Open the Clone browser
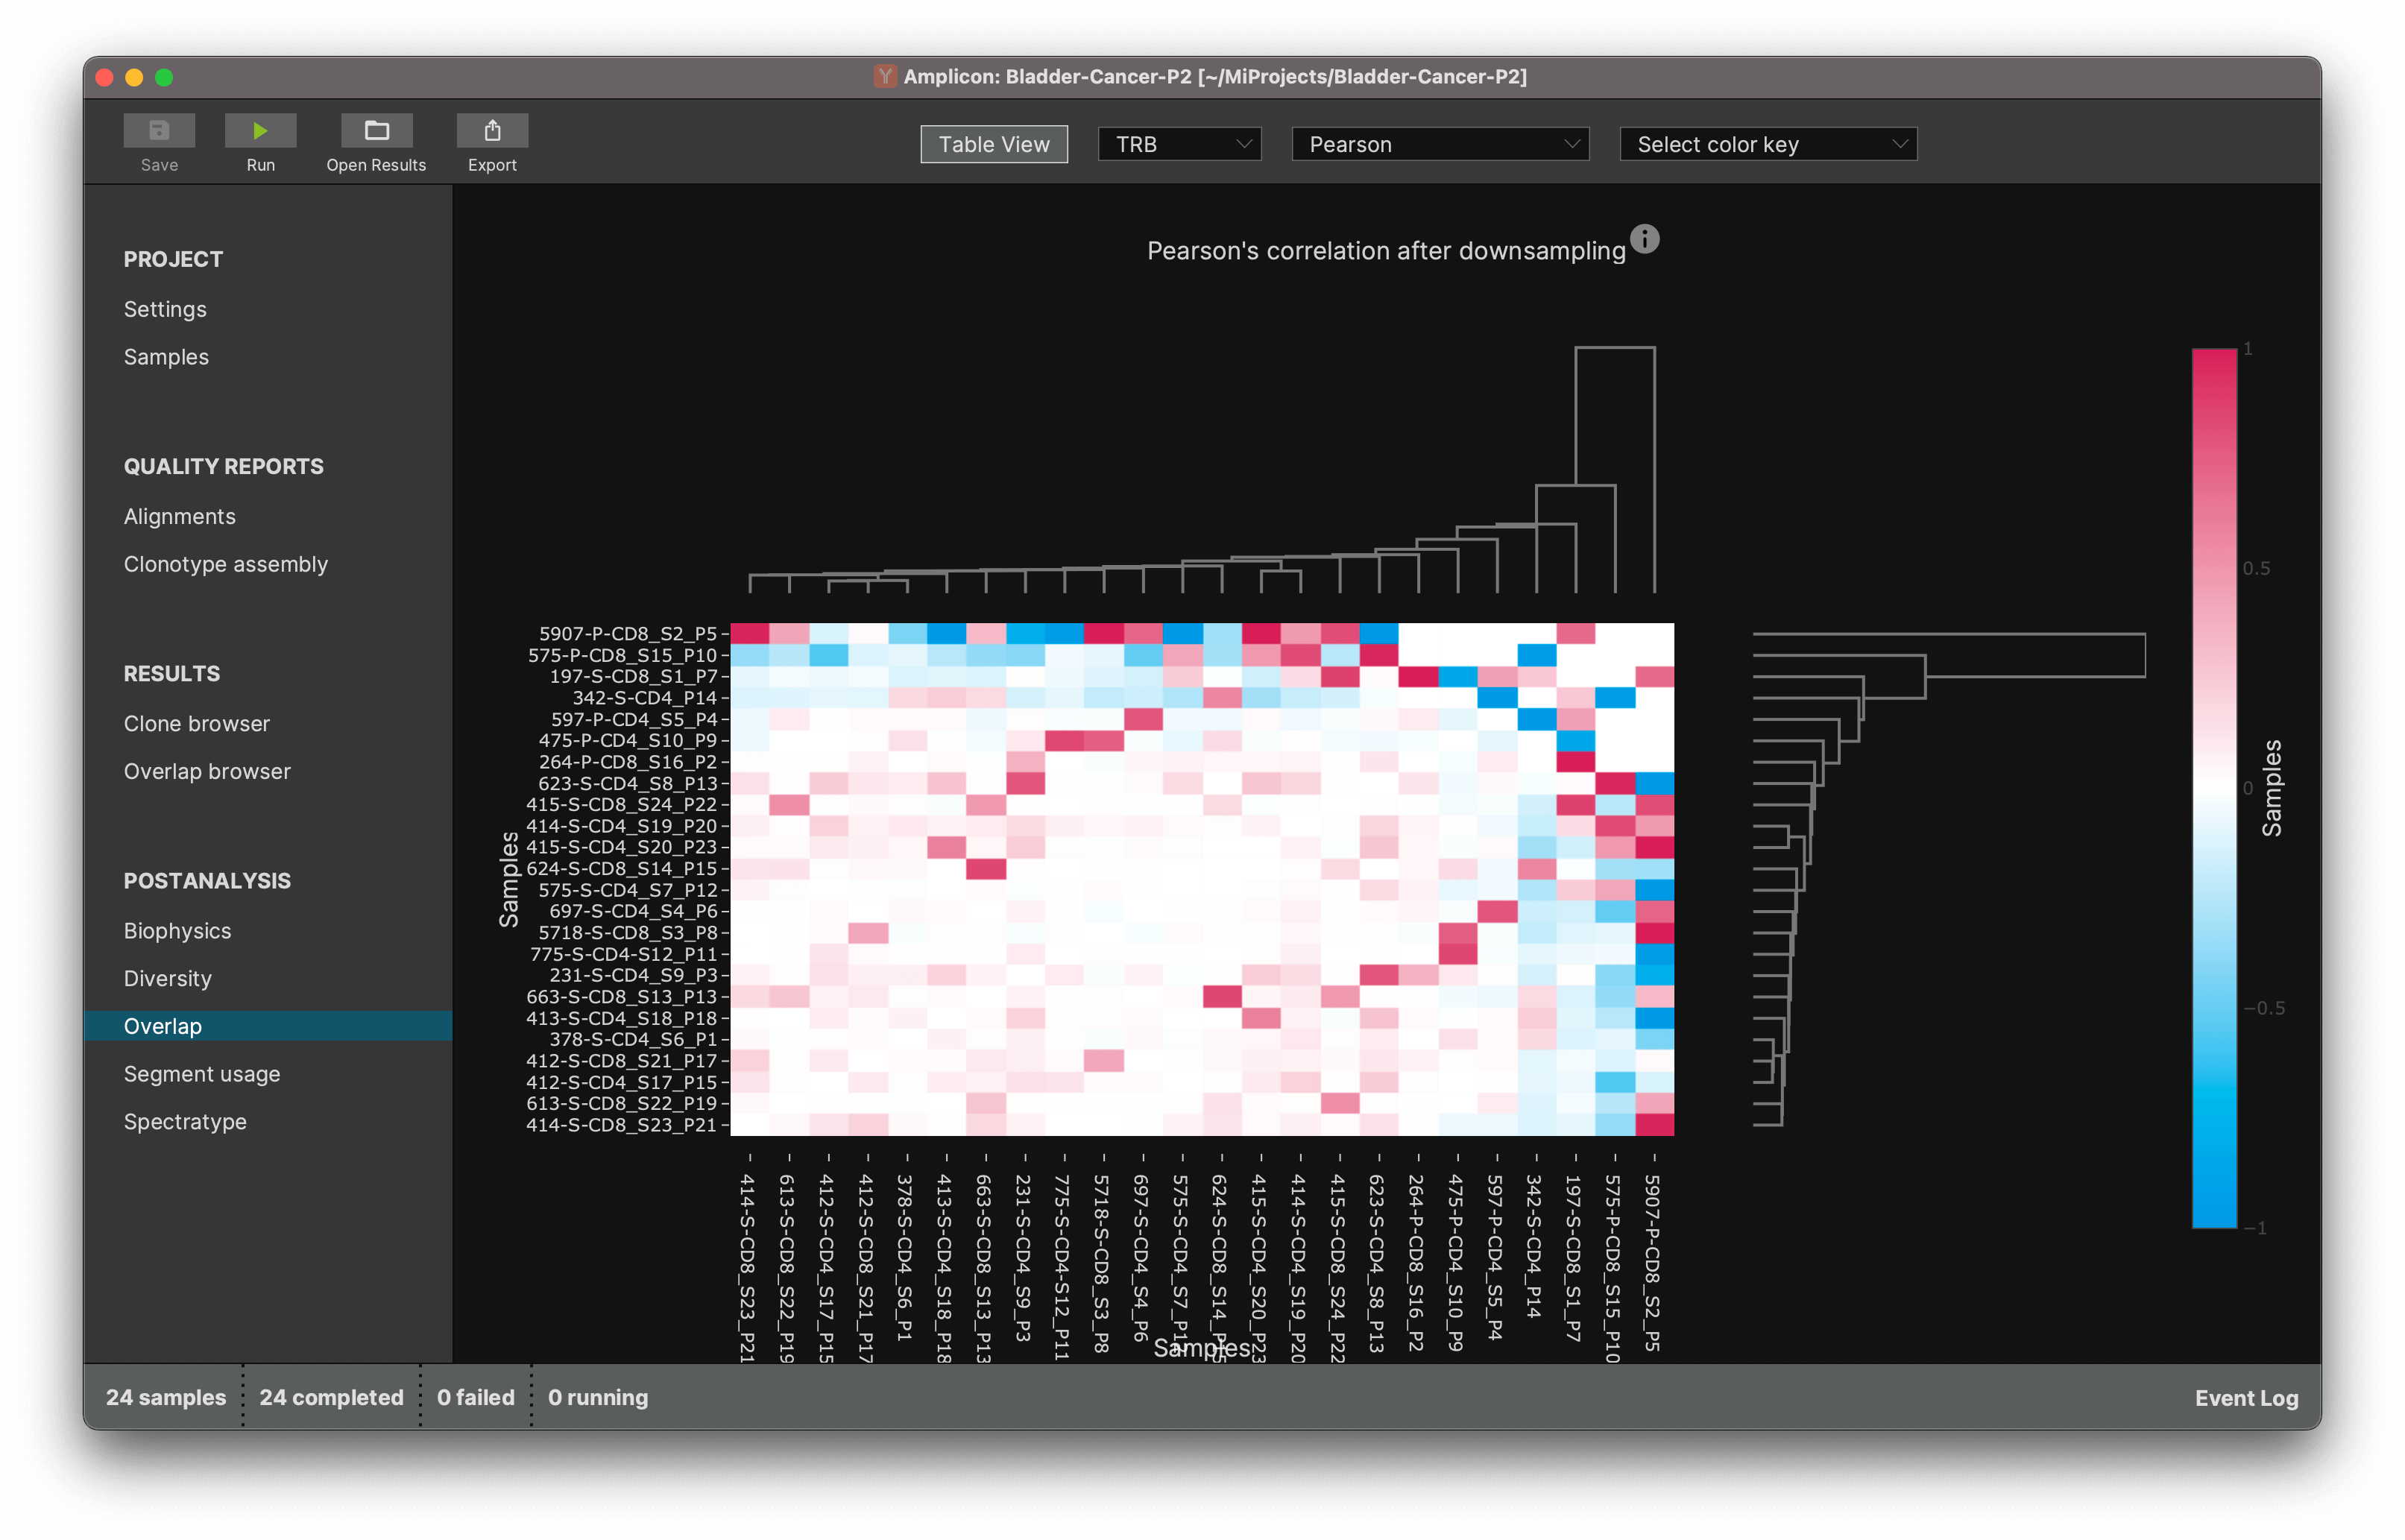Image resolution: width=2405 pixels, height=1540 pixels. coord(197,723)
